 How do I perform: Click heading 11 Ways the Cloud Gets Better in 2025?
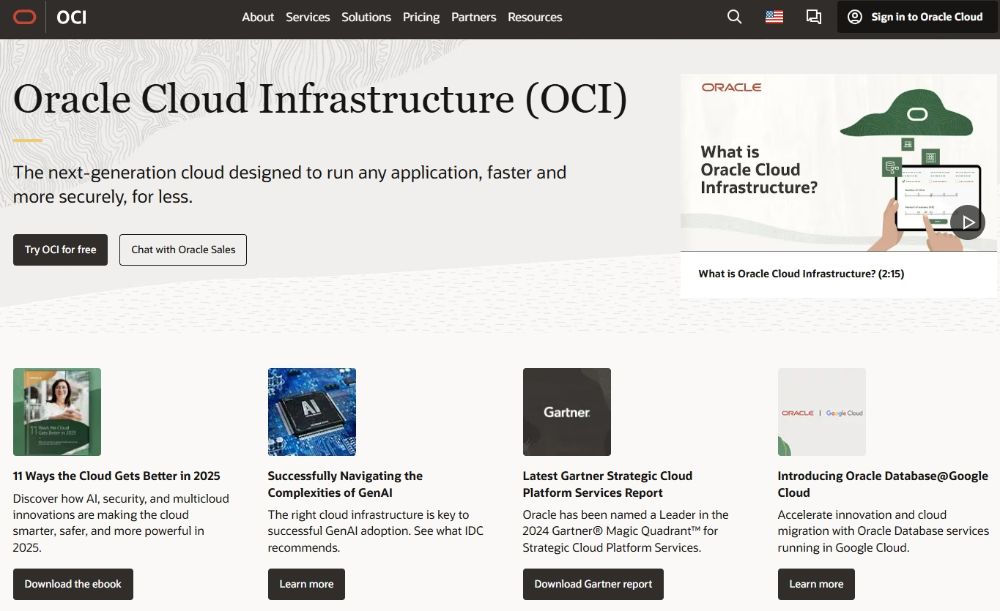point(117,476)
